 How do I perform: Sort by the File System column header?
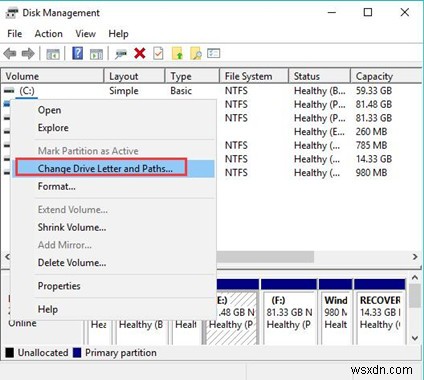[254, 76]
